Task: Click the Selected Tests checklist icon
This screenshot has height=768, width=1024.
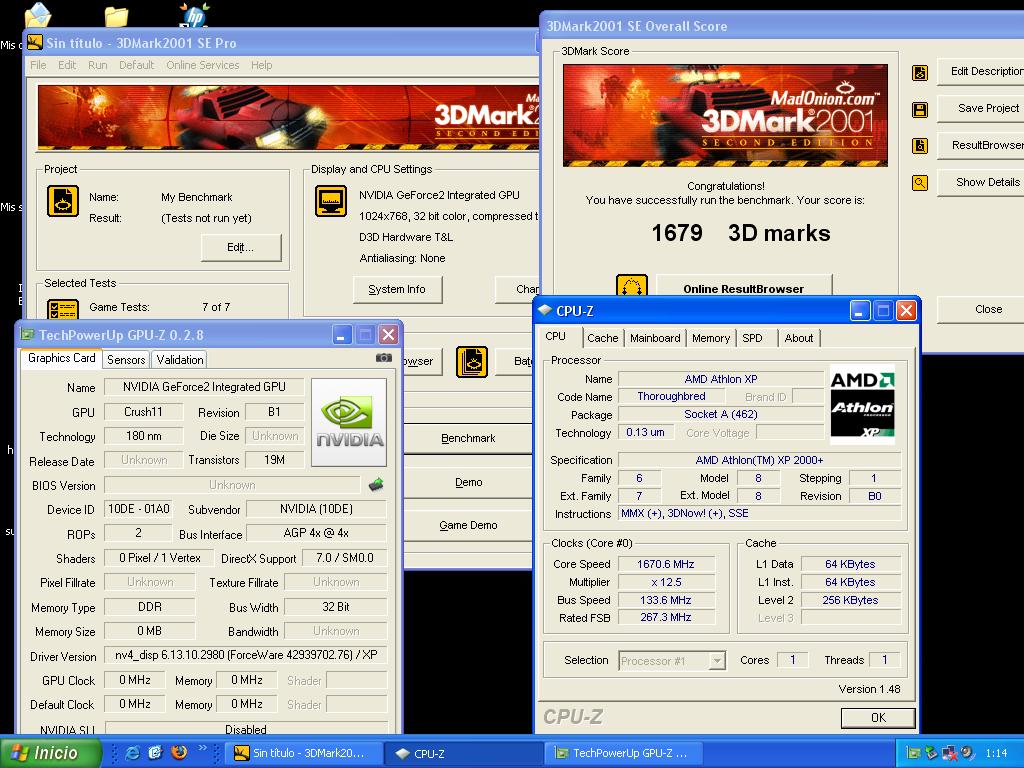Action: click(x=63, y=309)
